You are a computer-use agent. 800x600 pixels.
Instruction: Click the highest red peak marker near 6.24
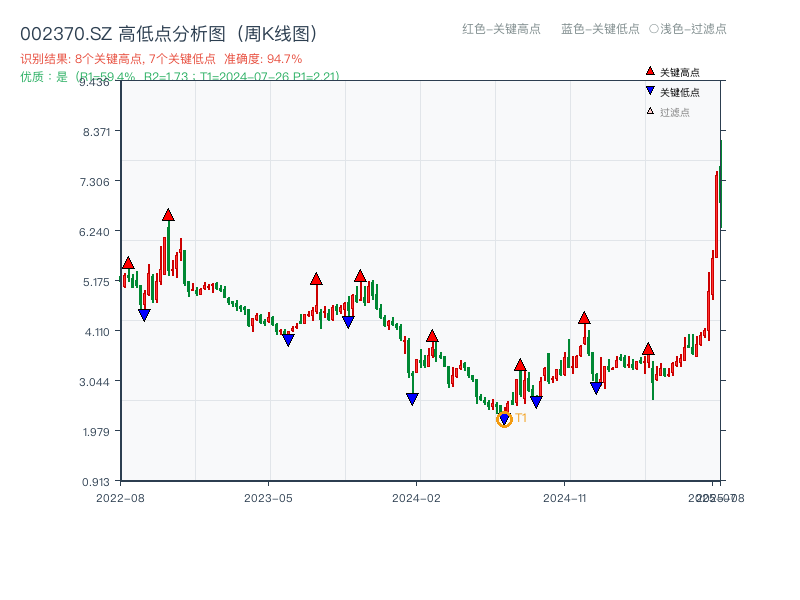168,215
